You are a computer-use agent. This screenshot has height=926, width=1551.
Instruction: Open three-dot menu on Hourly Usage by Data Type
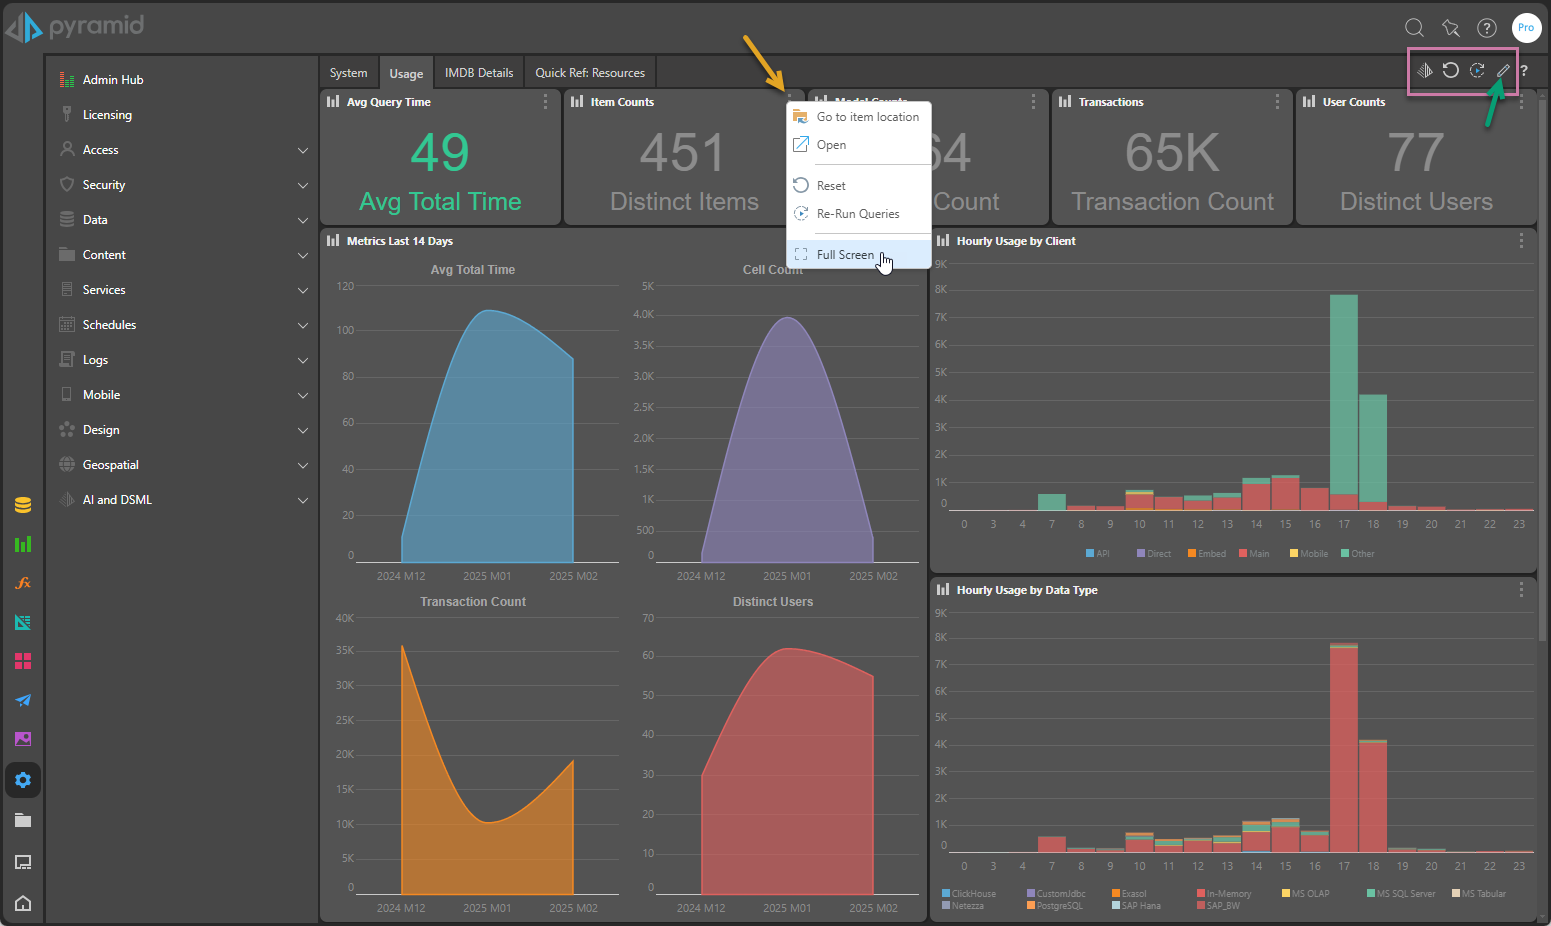click(x=1521, y=590)
